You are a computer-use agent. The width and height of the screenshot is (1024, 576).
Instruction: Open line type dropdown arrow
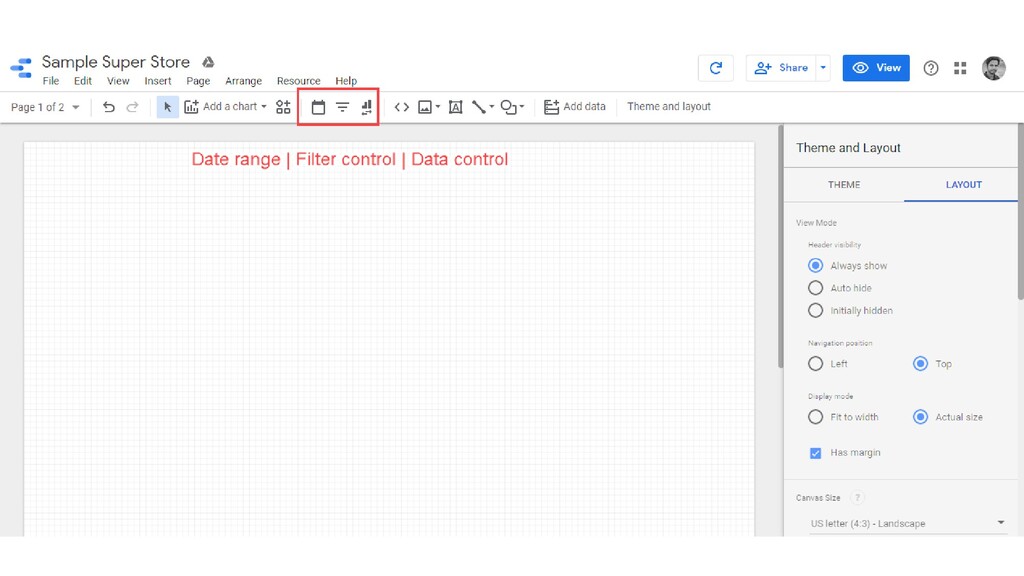[491, 107]
